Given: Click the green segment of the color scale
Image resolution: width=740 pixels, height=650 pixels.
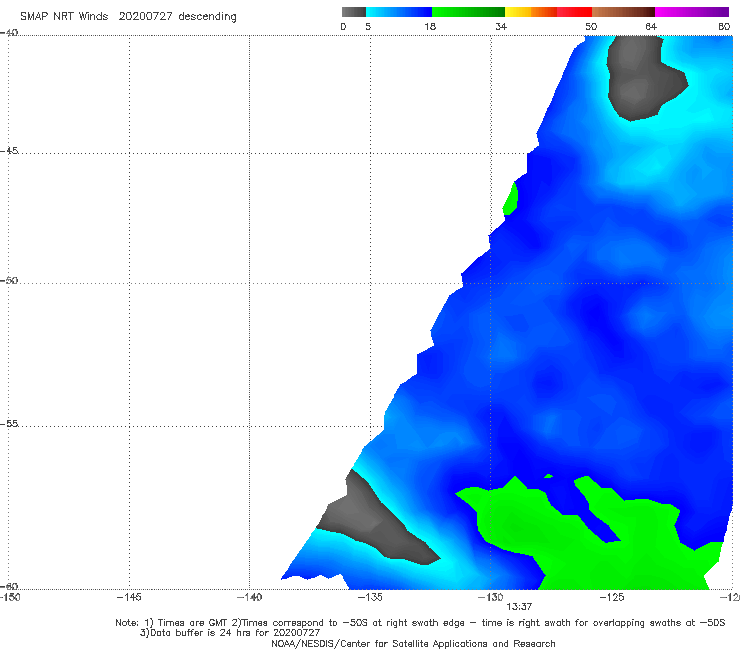Looking at the screenshot, I should tap(468, 12).
